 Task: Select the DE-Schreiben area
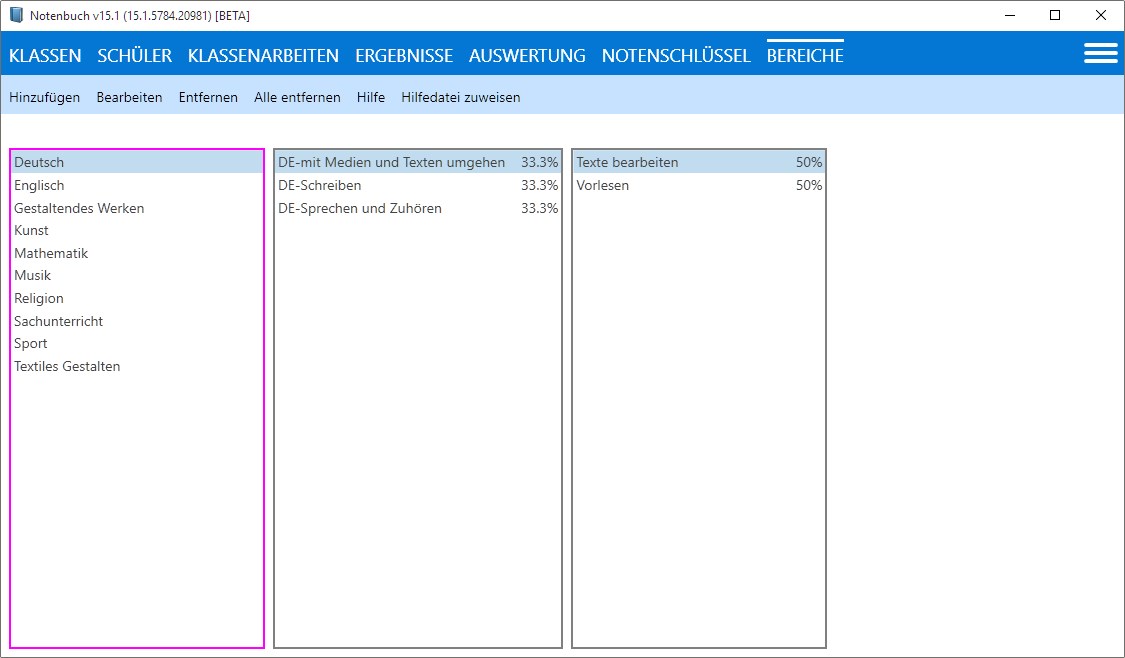pos(319,185)
